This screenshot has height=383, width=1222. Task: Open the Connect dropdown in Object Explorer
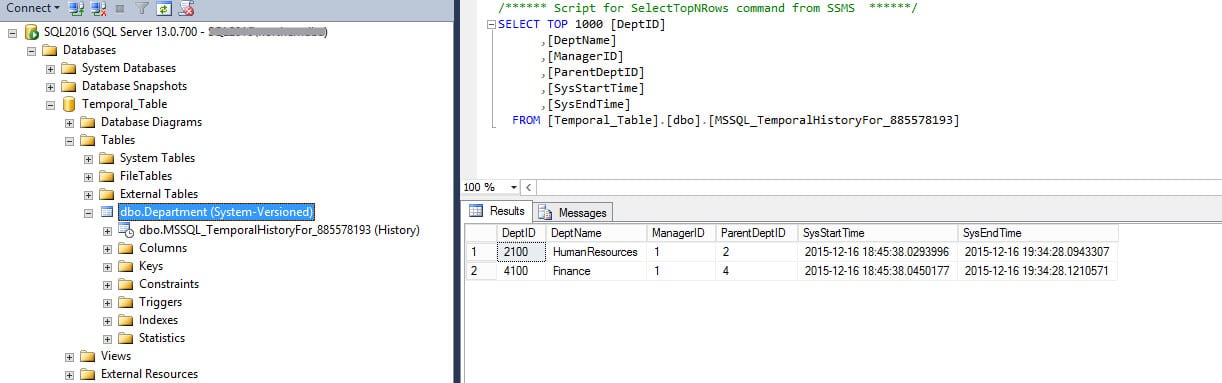(33, 7)
